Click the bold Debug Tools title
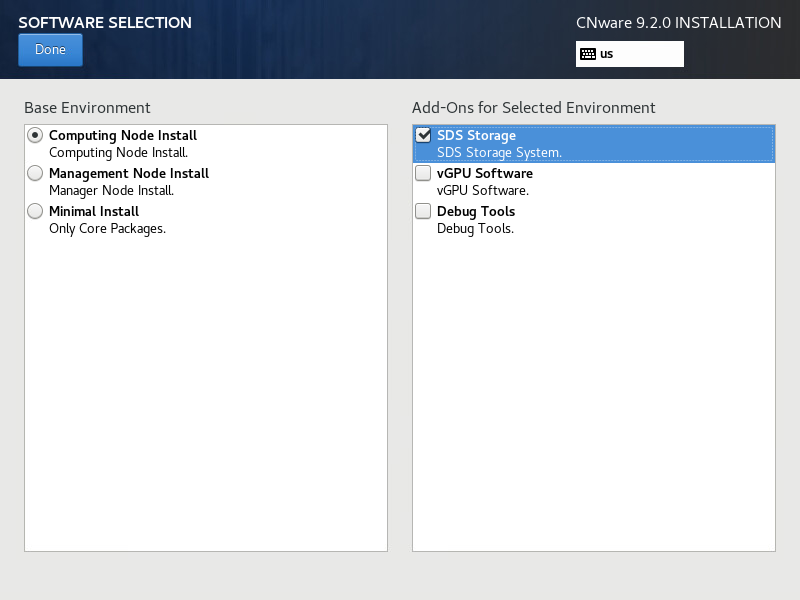 pos(476,211)
